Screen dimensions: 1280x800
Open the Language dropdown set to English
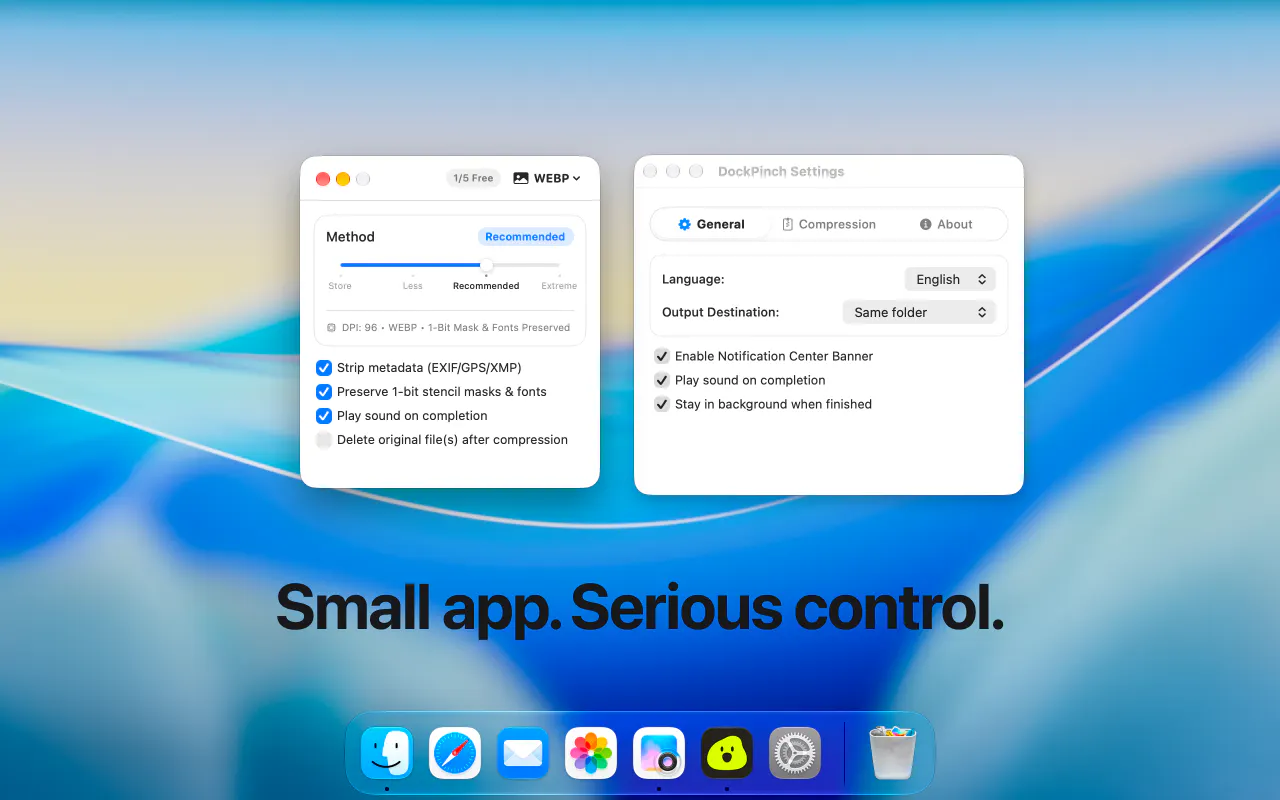click(x=950, y=279)
